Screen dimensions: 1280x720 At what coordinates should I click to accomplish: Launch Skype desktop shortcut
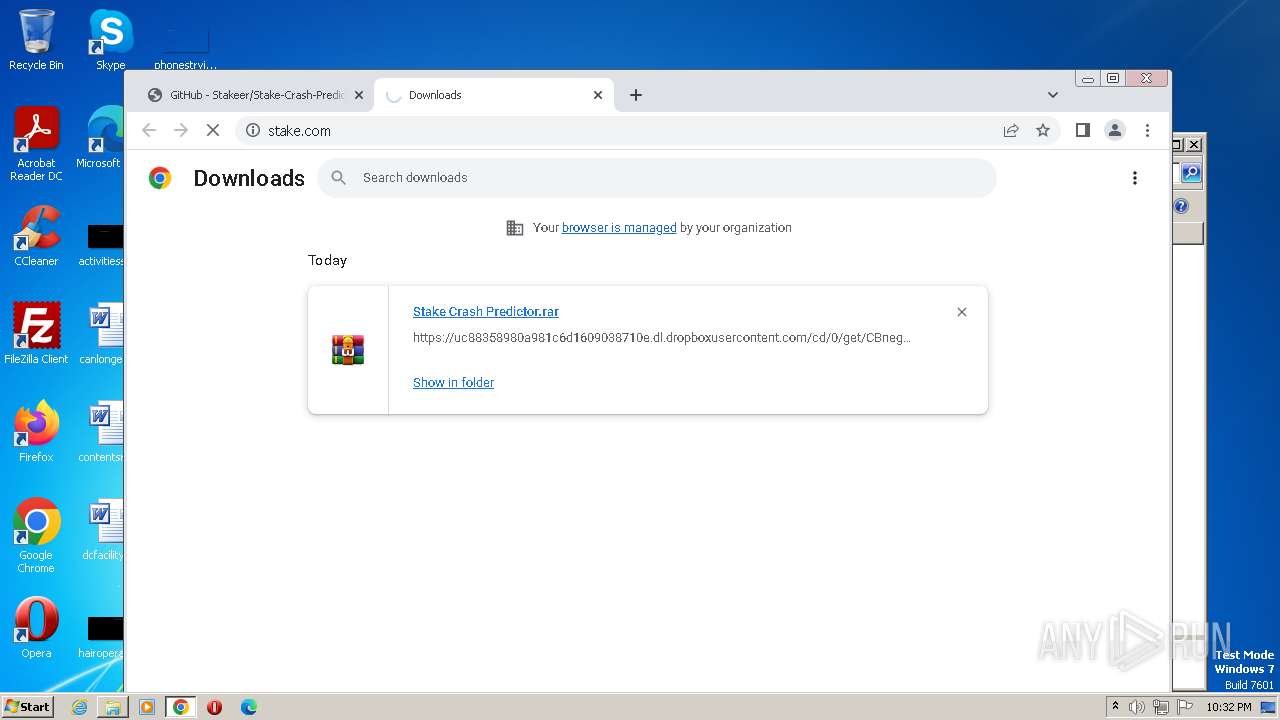click(x=110, y=41)
